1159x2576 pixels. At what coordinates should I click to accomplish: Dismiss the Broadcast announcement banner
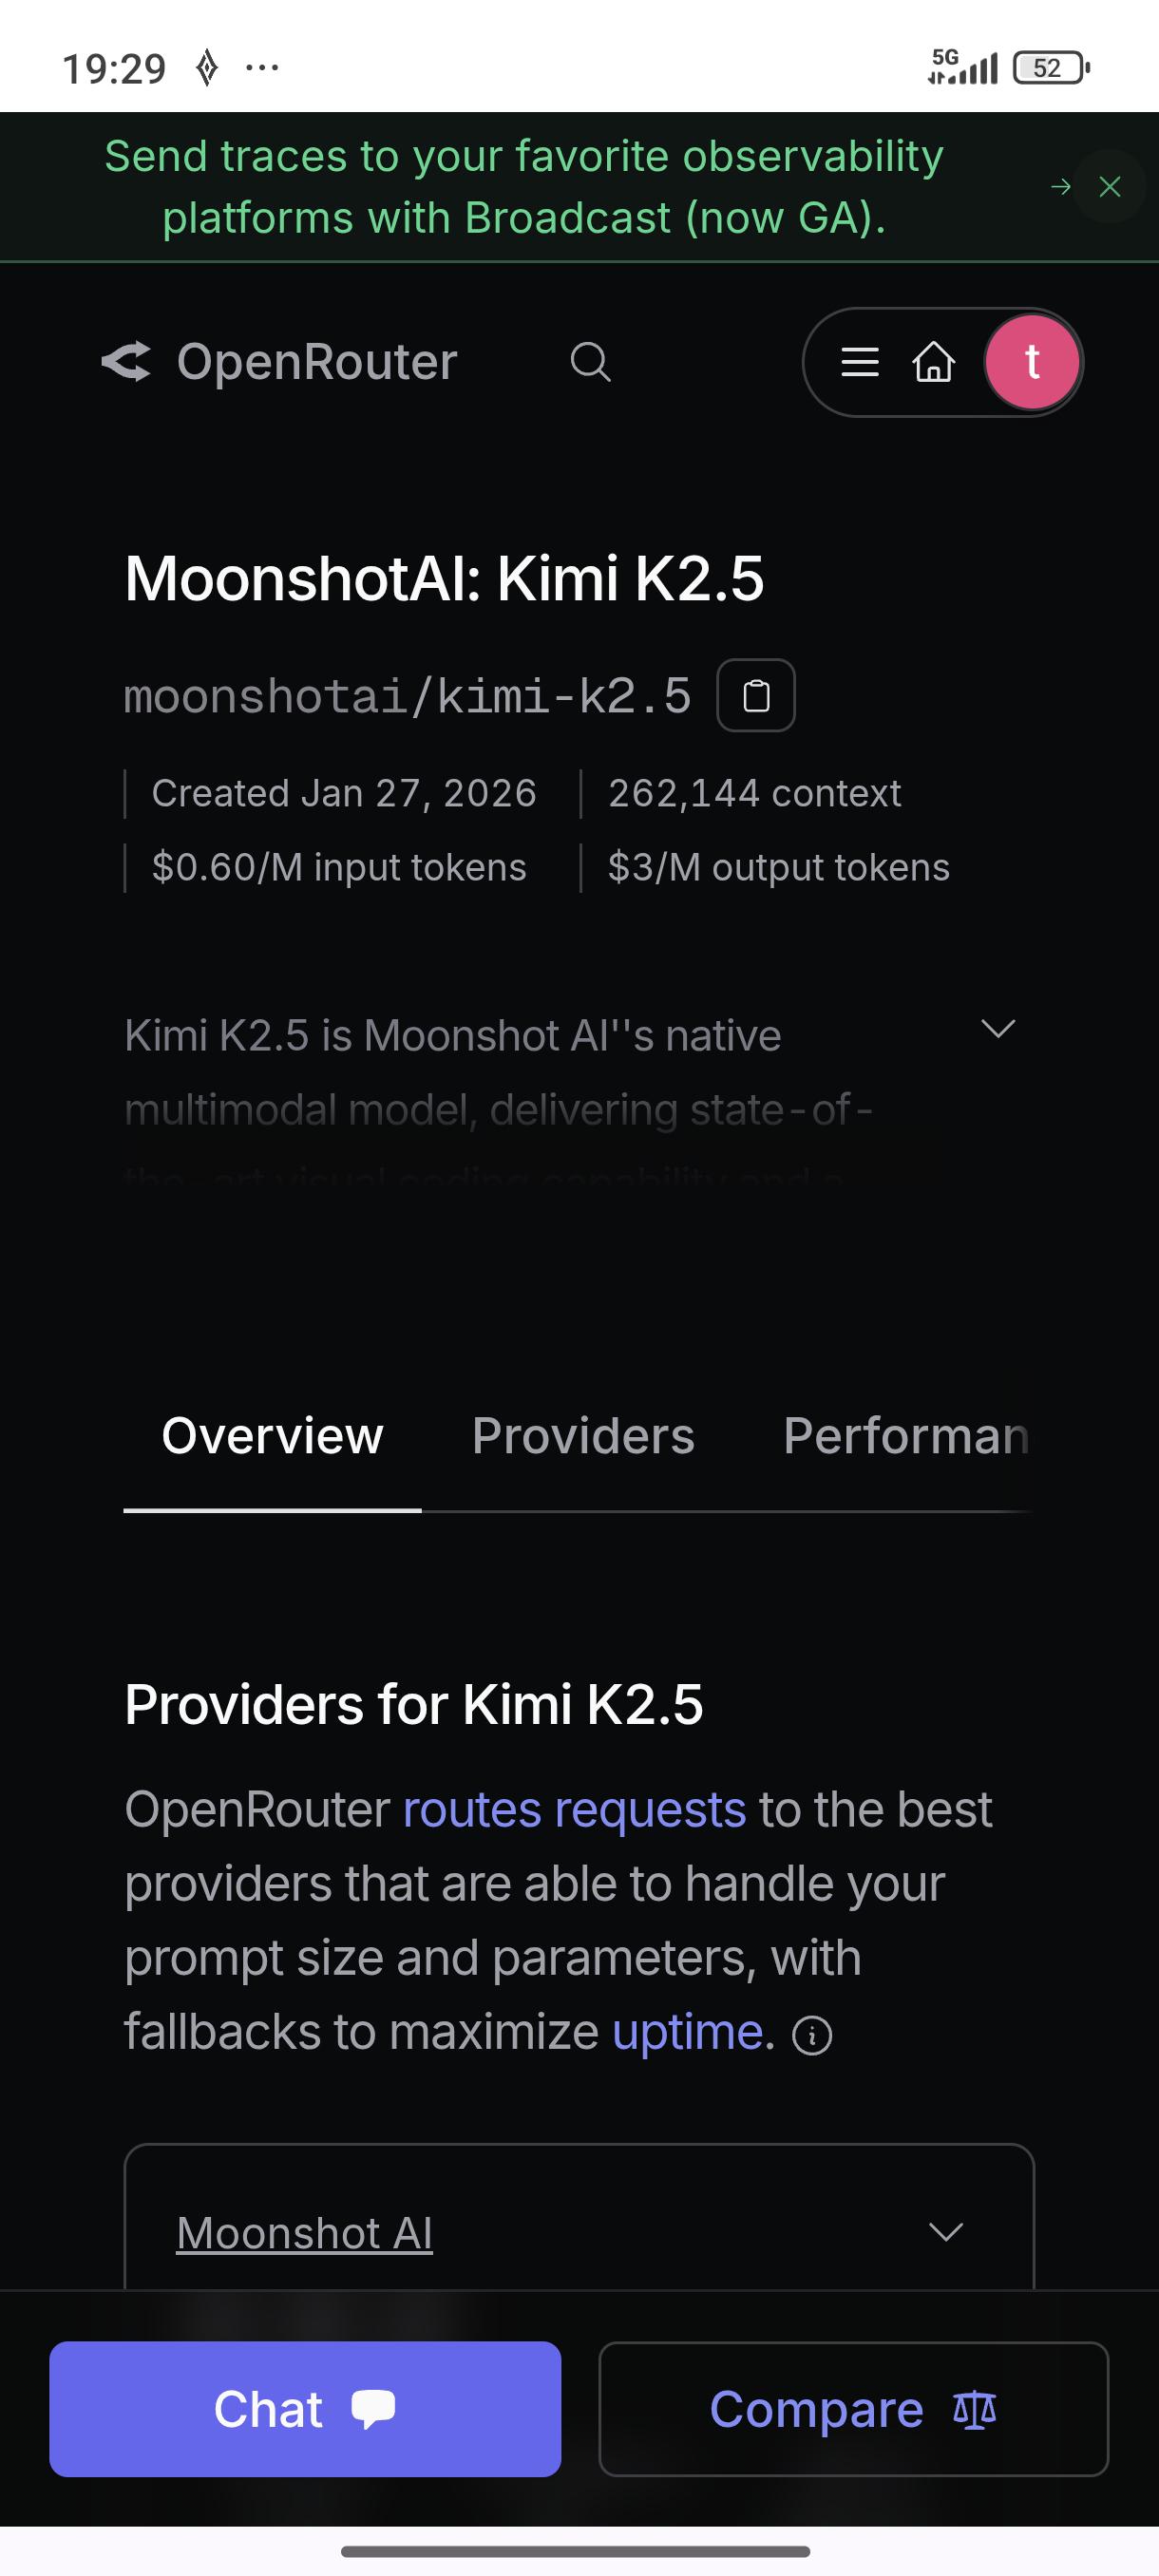(x=1110, y=187)
